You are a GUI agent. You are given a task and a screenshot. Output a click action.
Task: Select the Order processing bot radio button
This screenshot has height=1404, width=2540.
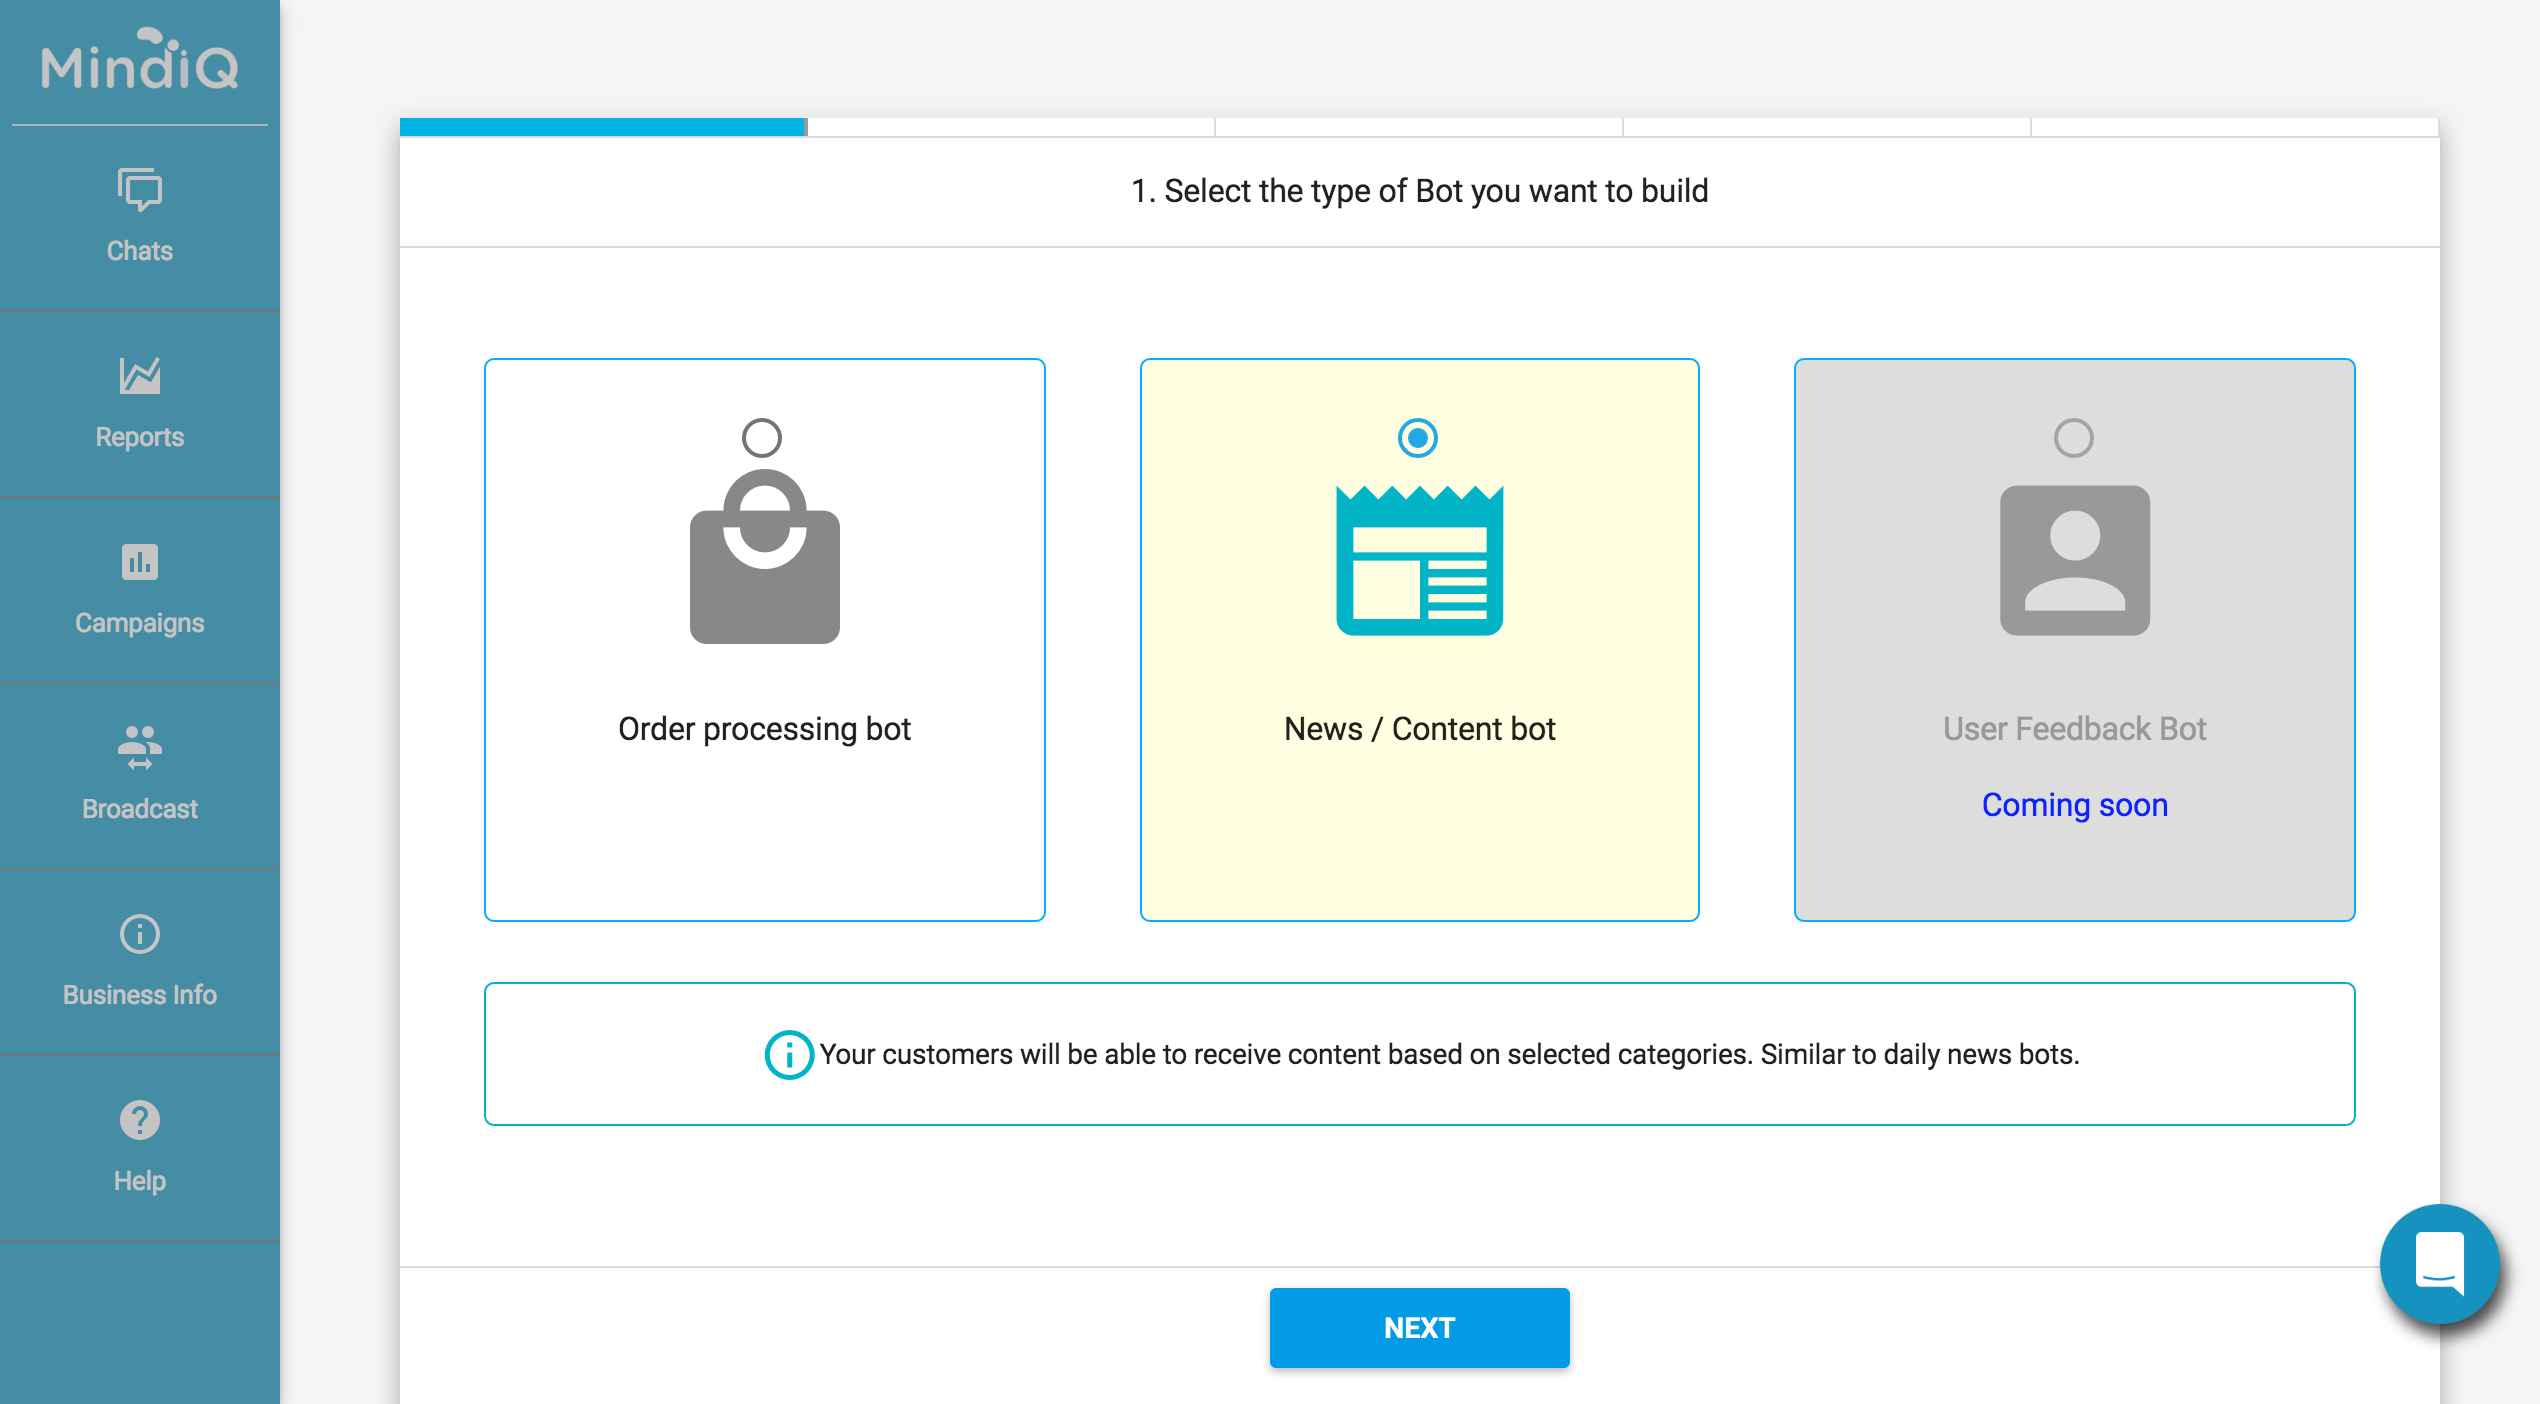762,437
